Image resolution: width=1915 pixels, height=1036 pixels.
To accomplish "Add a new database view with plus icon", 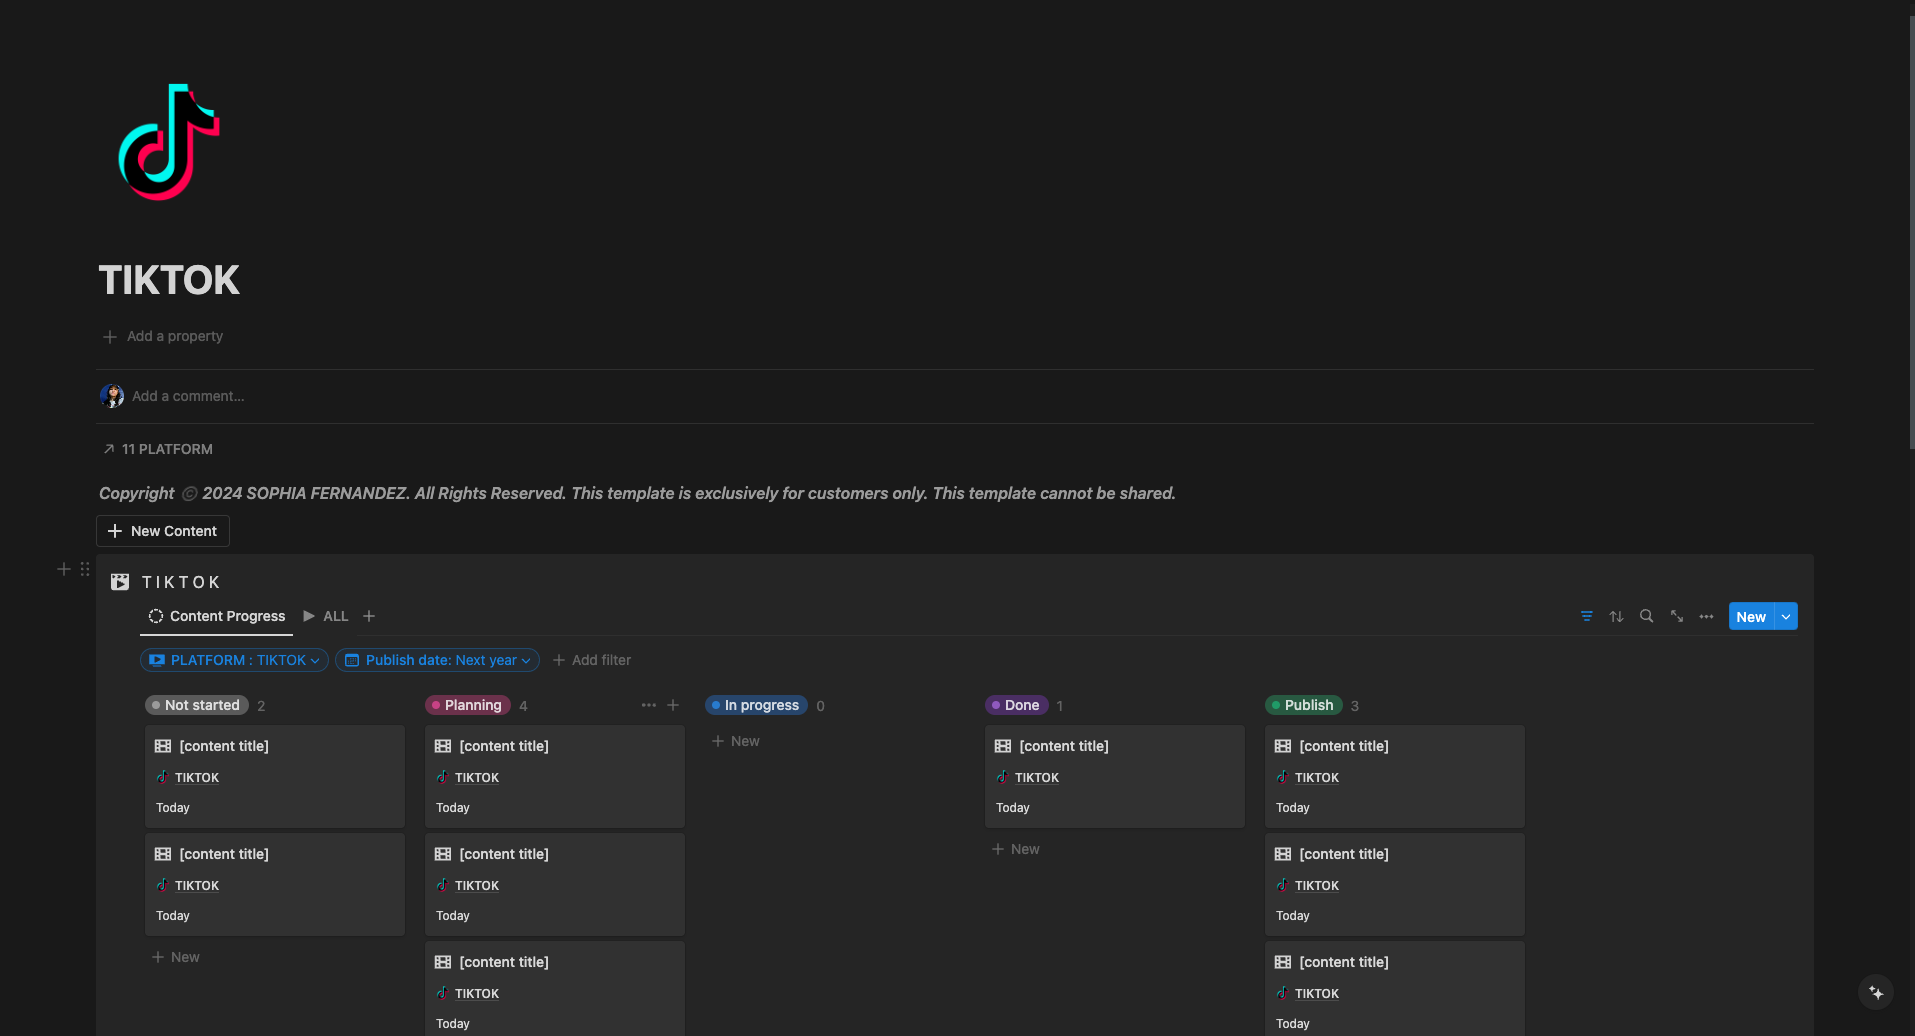I will 369,616.
